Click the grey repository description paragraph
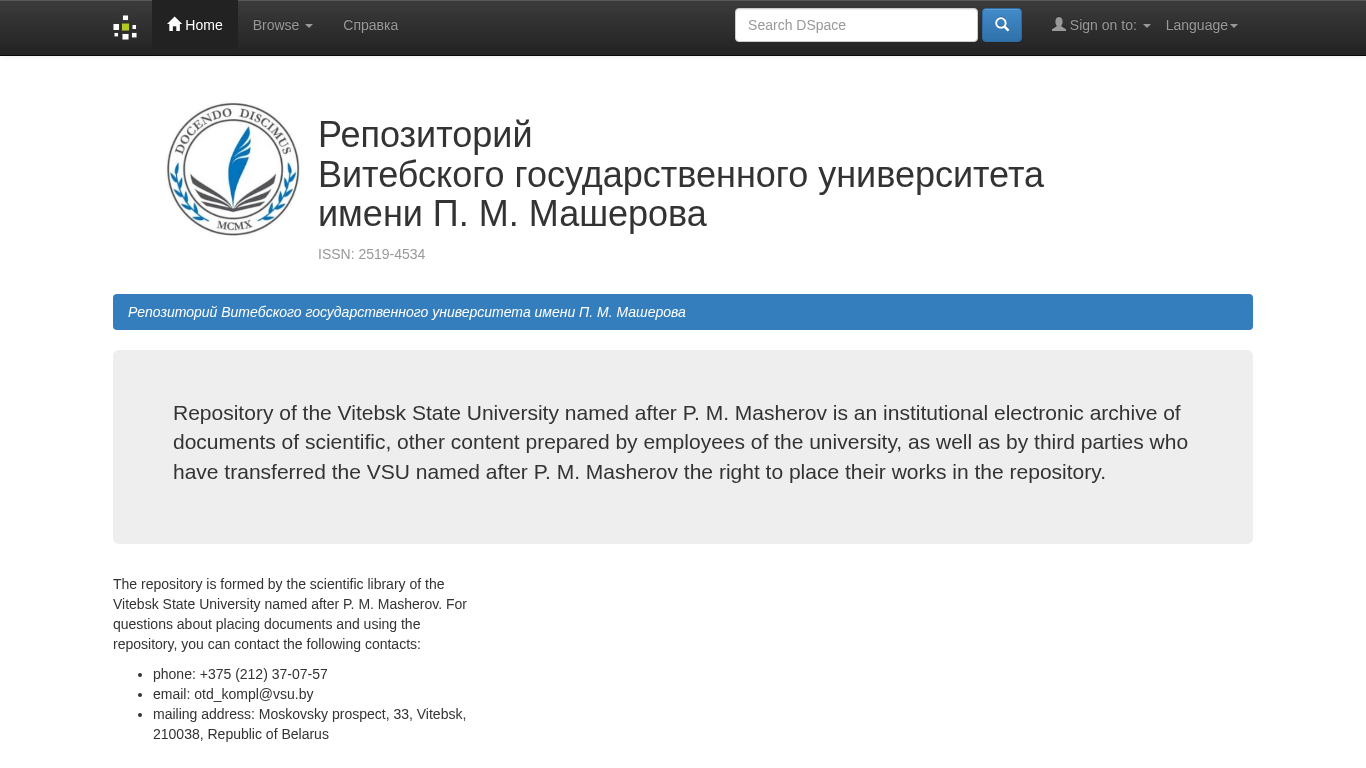1366x768 pixels. pyautogui.click(x=681, y=442)
